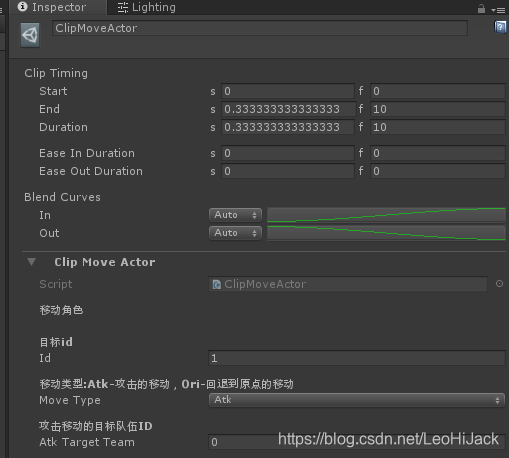This screenshot has width=509, height=458.
Task: Click the Script label
Action: pos(56,284)
